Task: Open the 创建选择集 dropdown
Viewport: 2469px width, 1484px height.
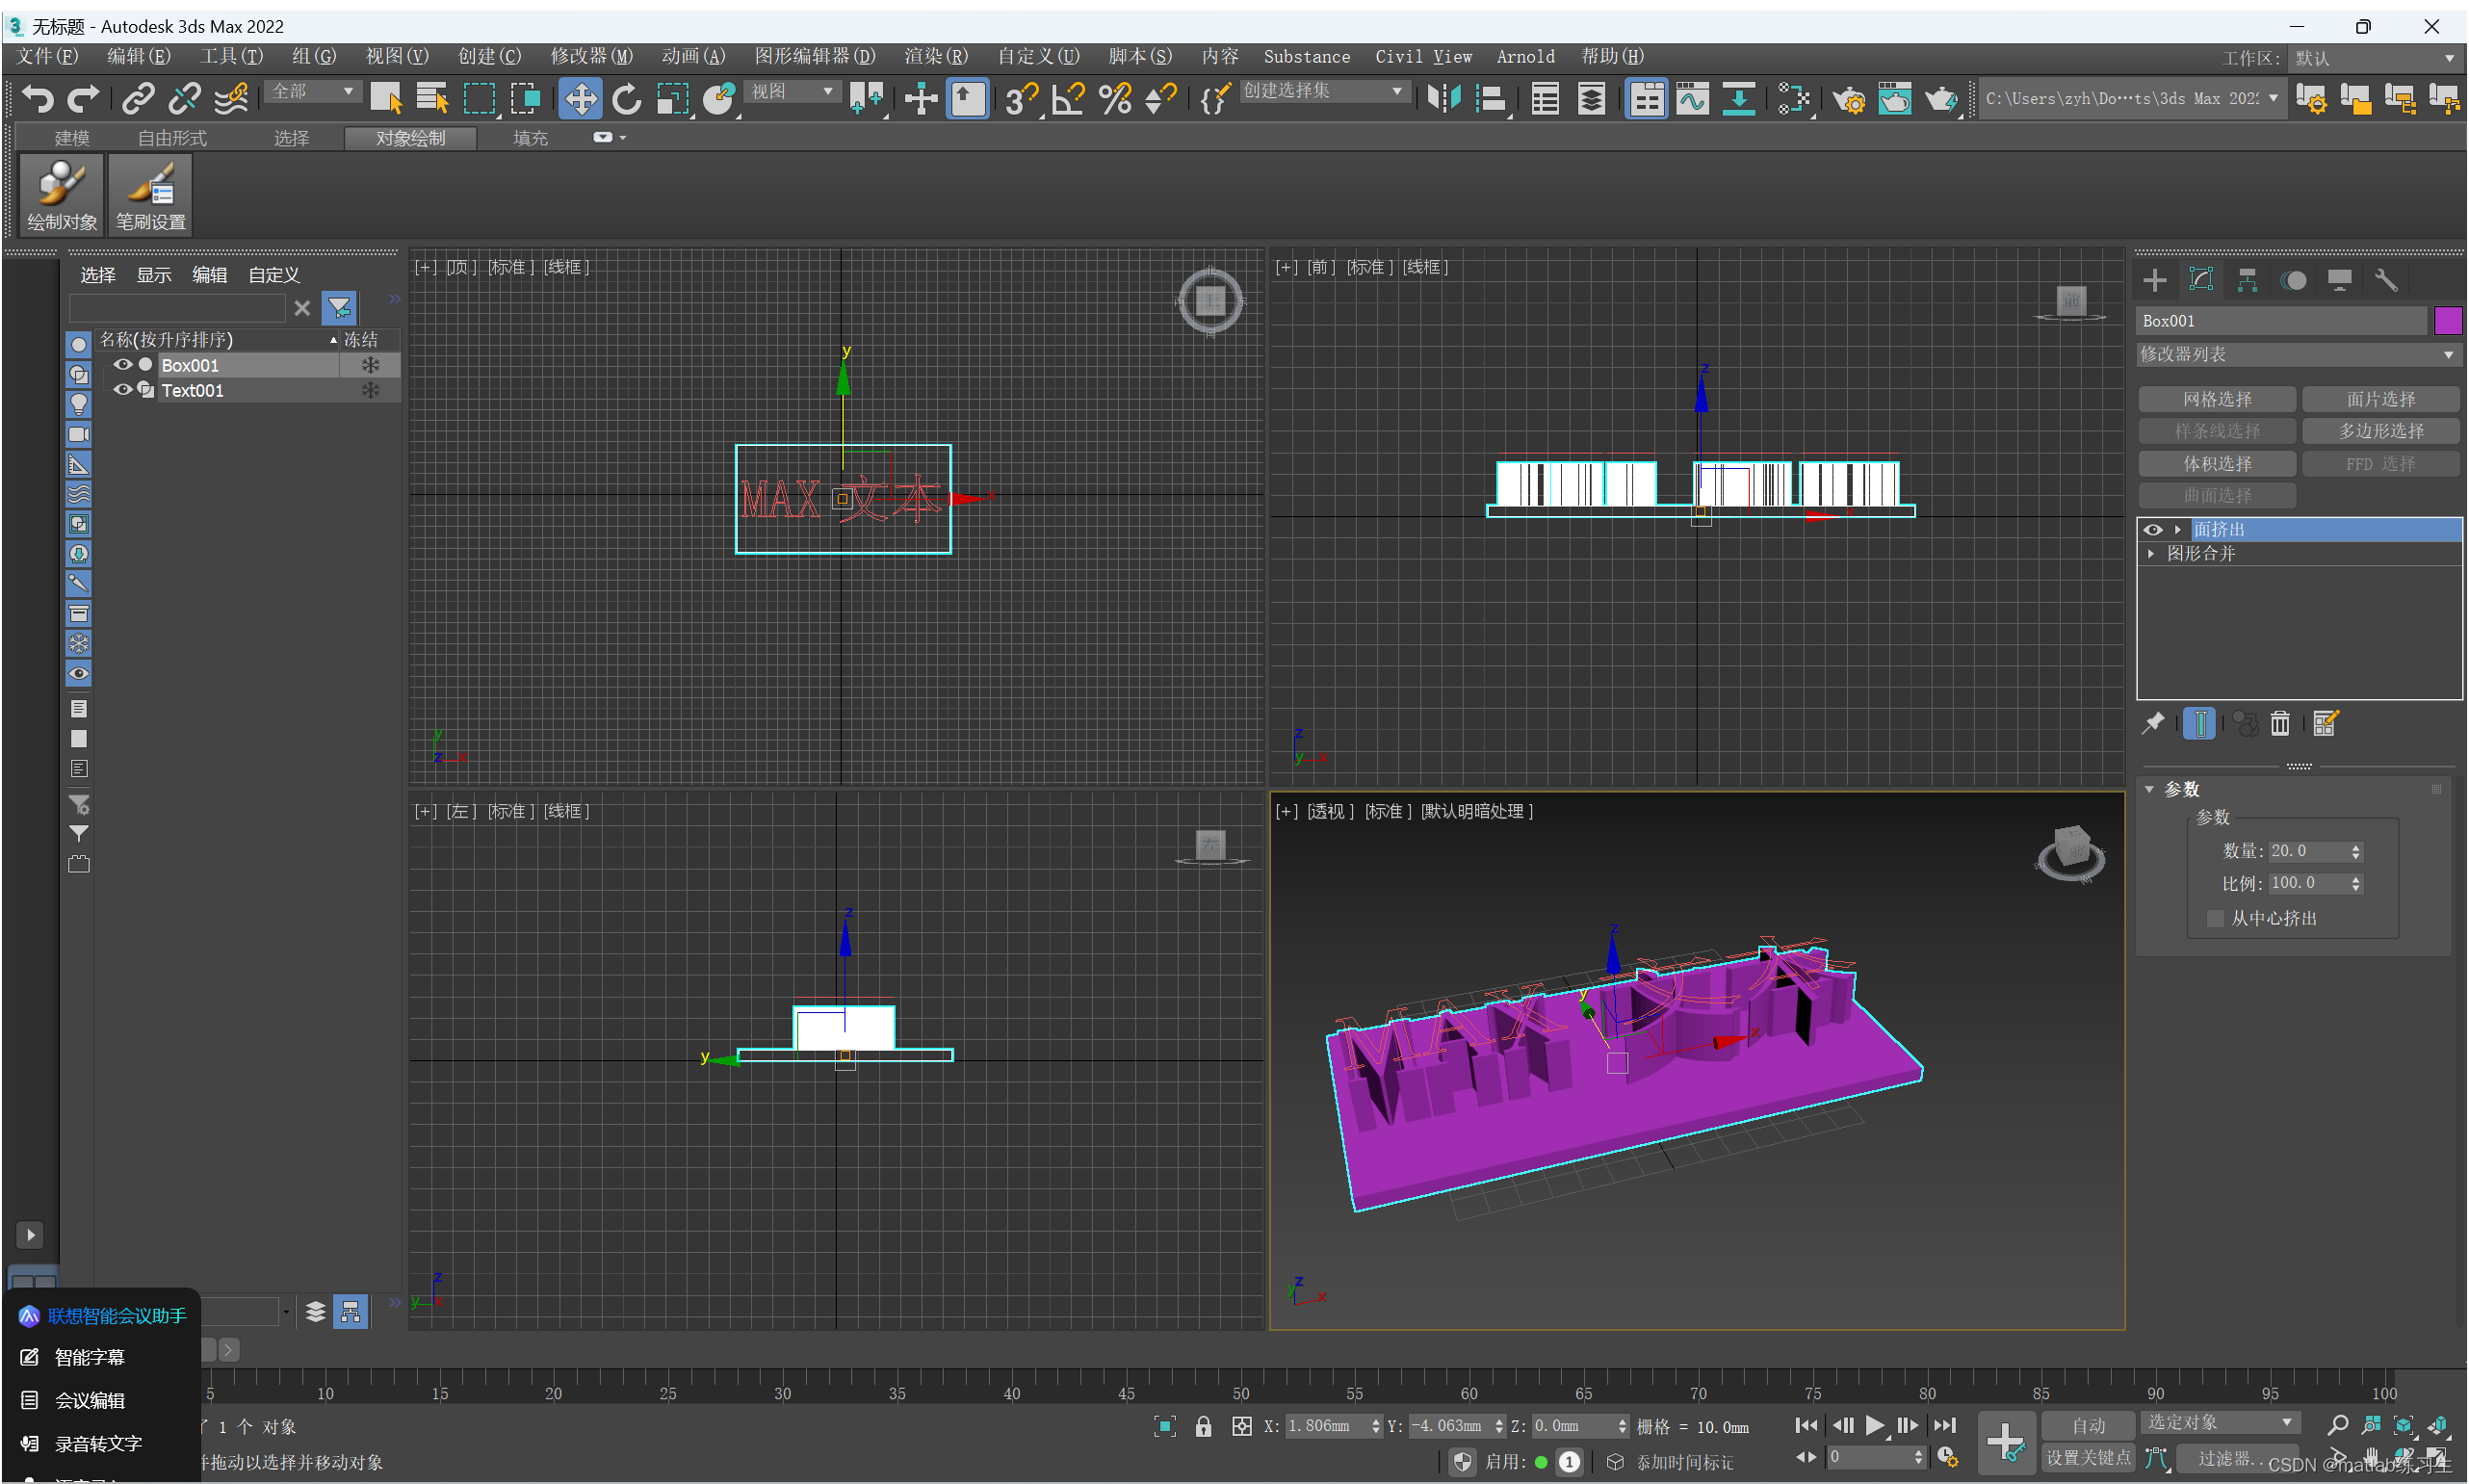Action: click(1322, 91)
